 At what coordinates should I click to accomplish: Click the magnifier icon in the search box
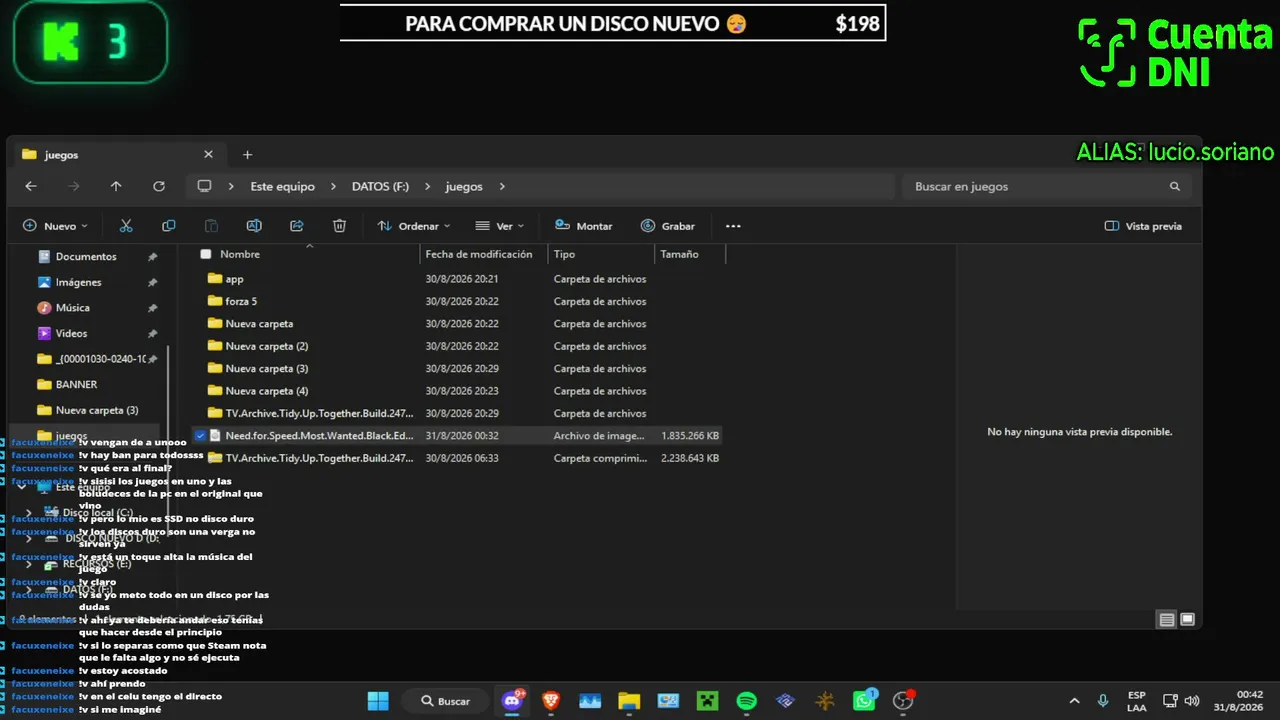click(1175, 187)
